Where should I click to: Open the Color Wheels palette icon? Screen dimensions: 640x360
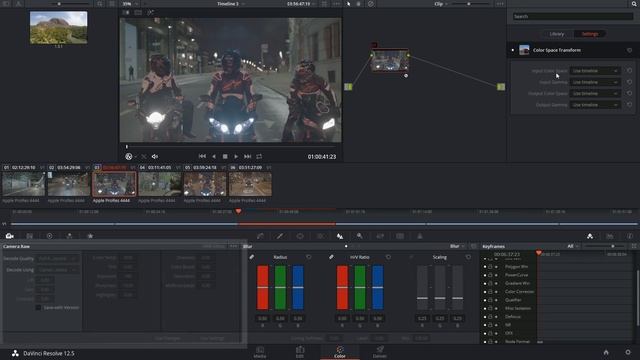[x=49, y=236]
